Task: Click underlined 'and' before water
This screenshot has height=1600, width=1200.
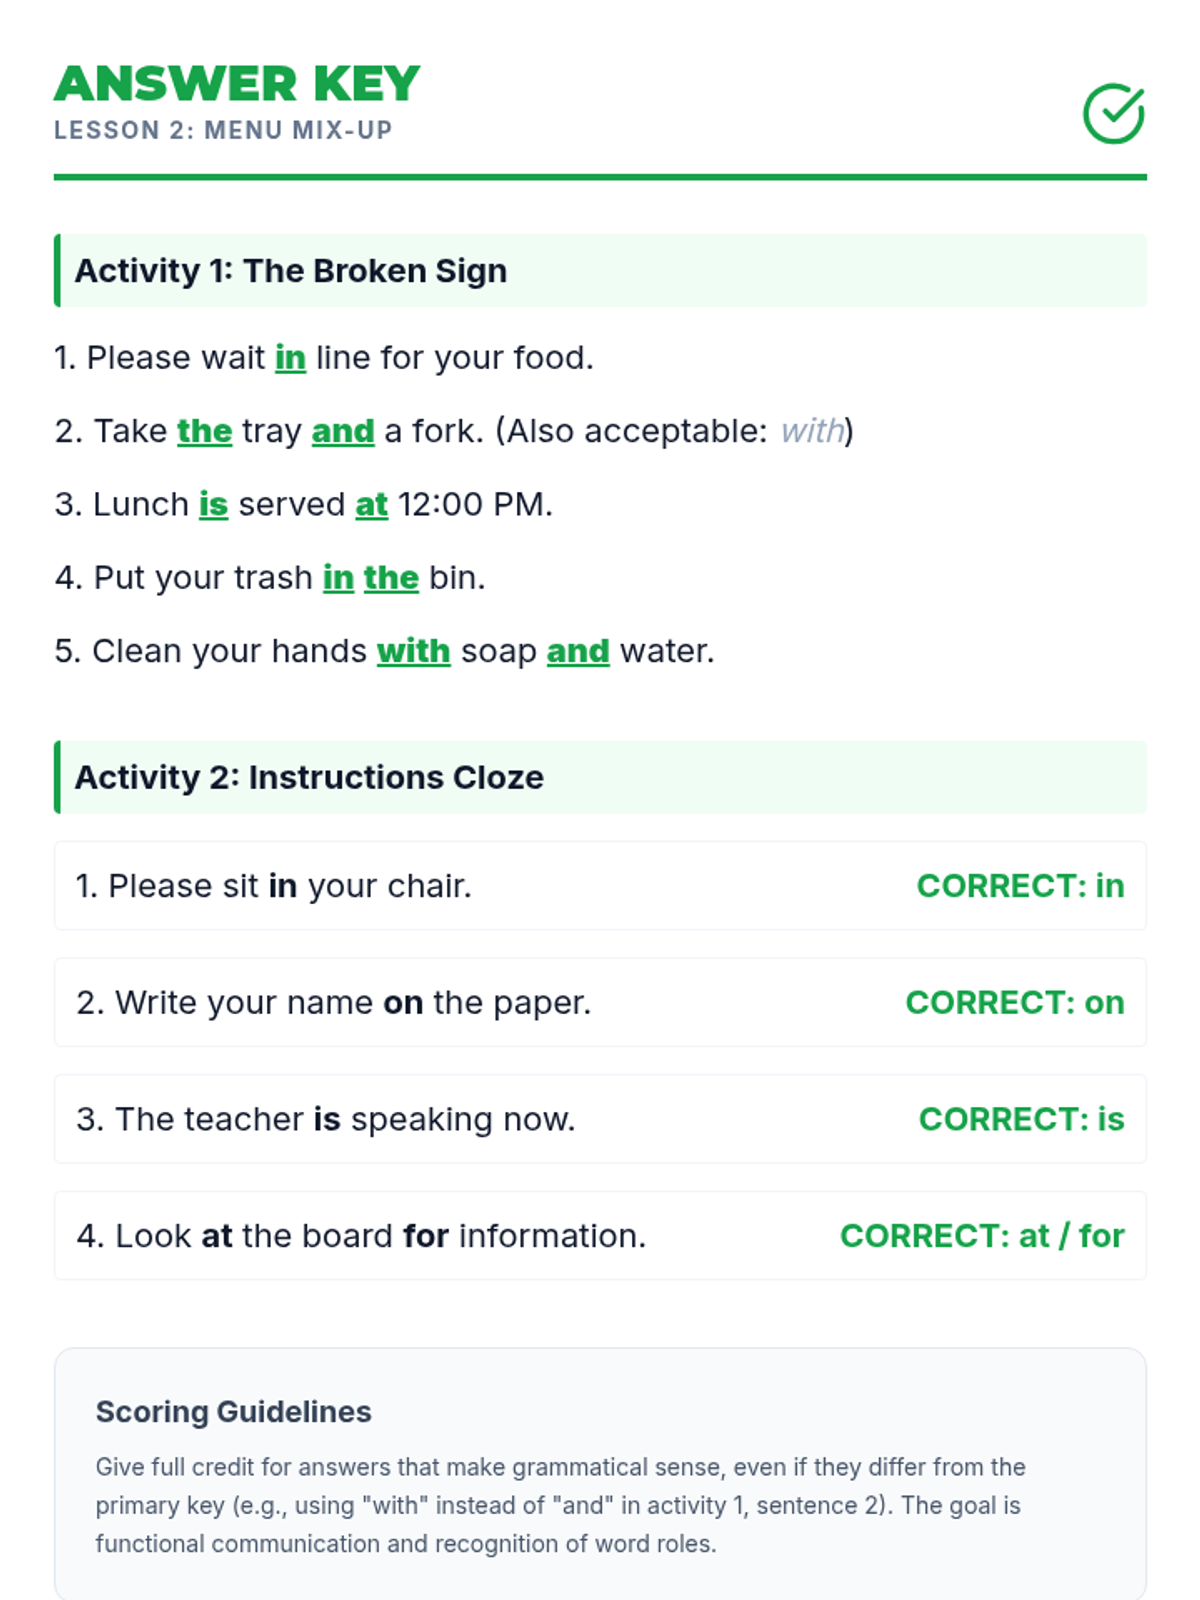Action: coord(578,651)
